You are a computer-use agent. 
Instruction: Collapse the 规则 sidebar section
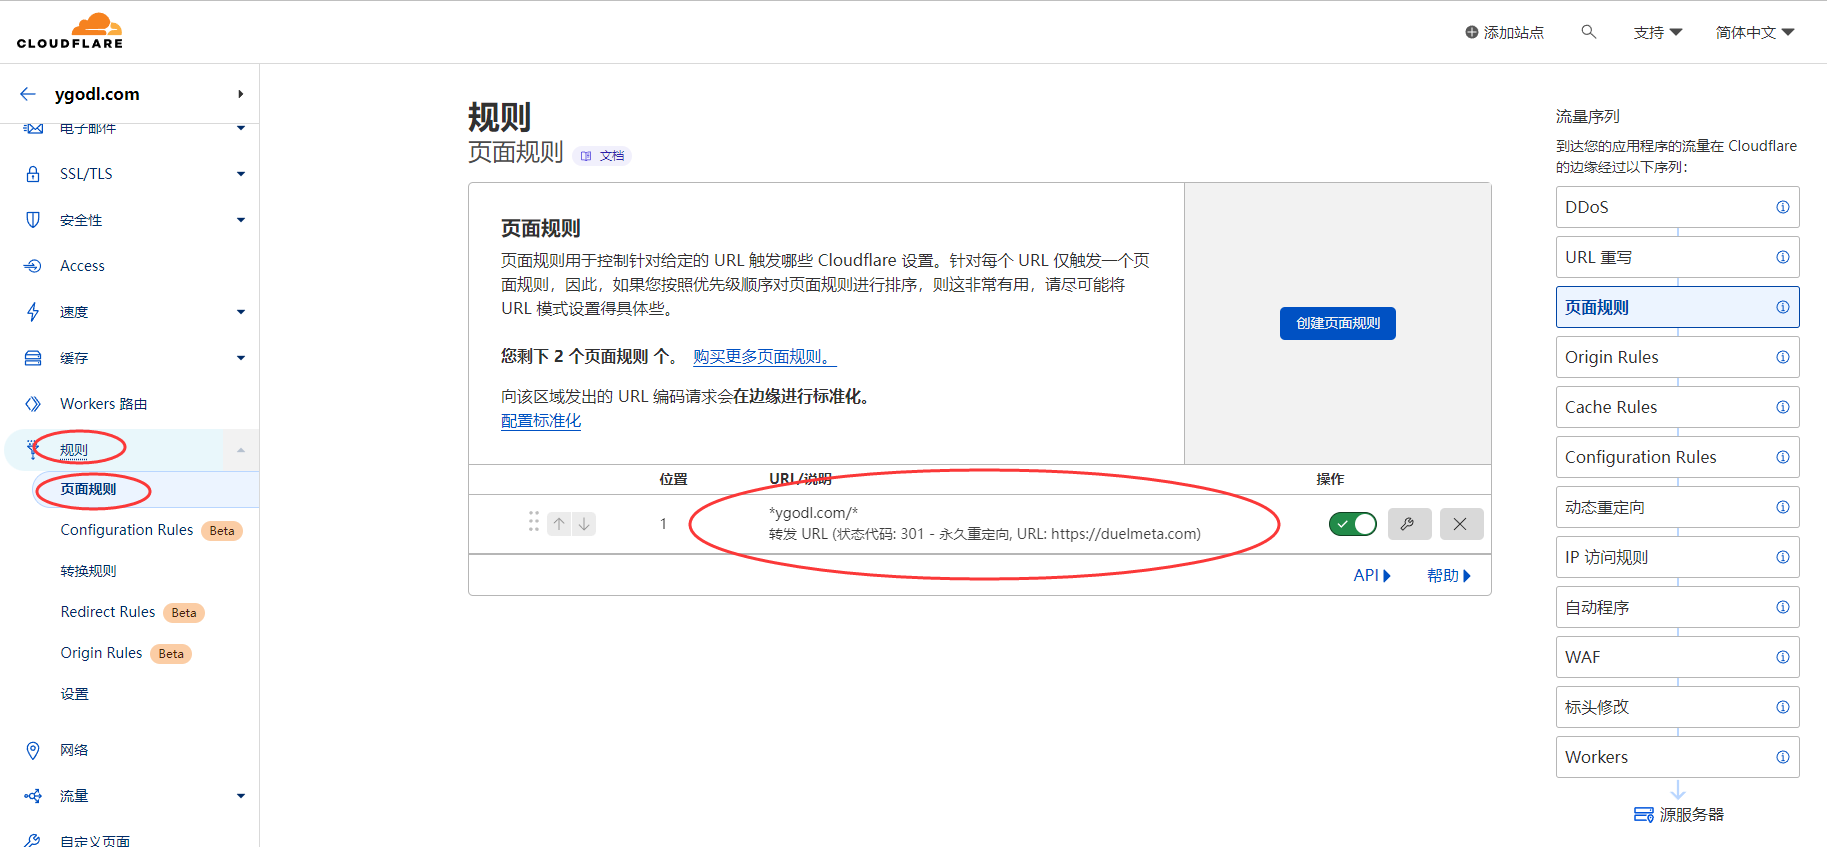pos(241,450)
